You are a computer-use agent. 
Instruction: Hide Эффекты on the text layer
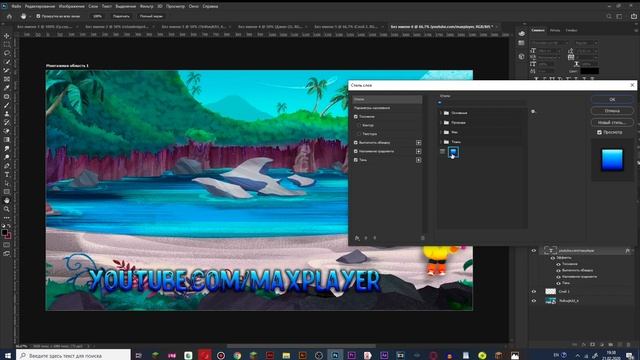point(553,258)
